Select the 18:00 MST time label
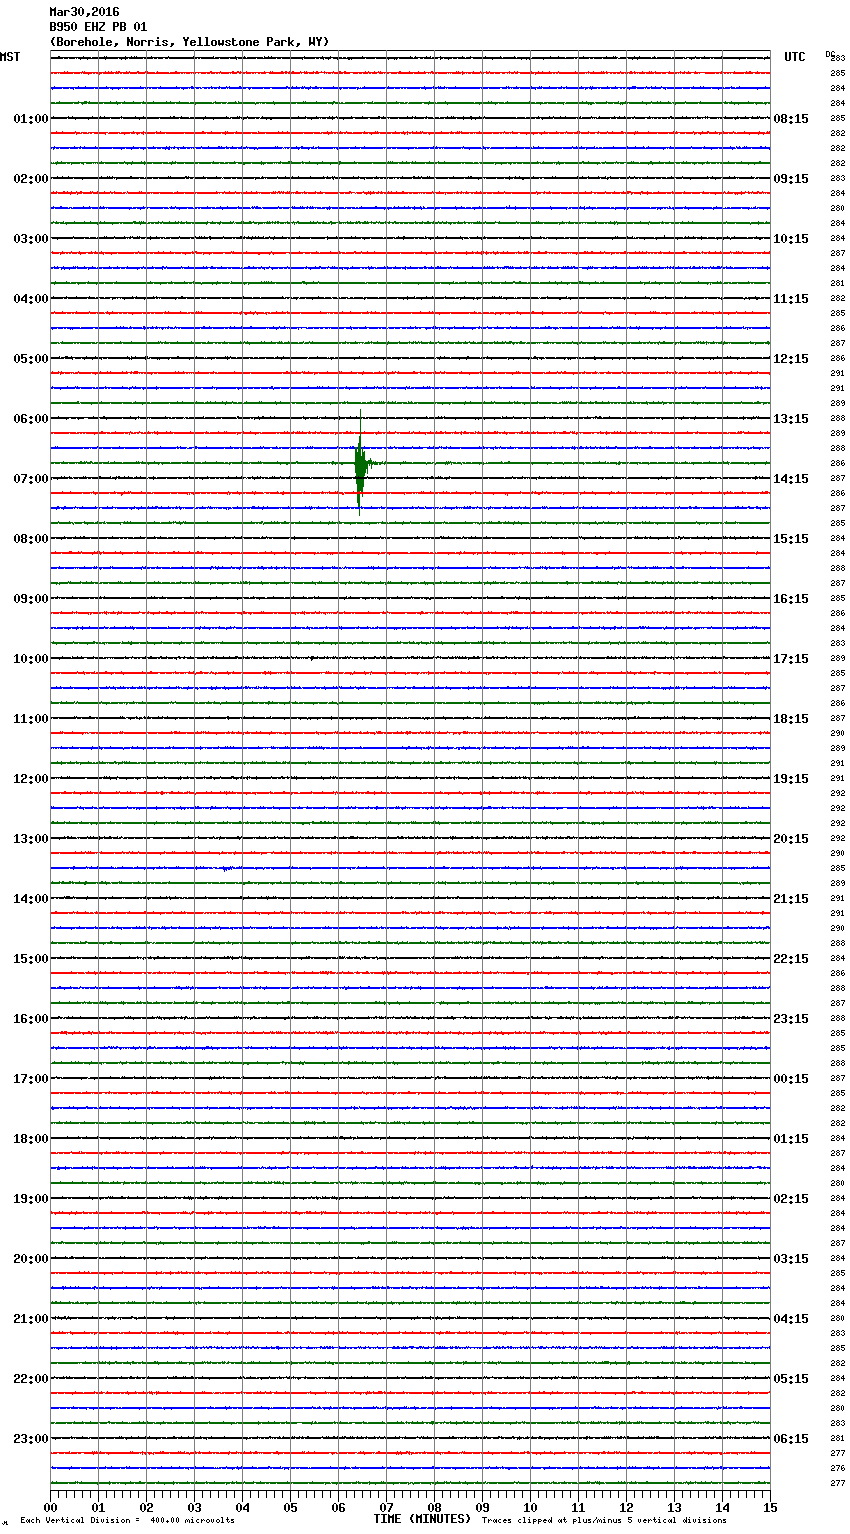Viewport: 850px width, 1534px height. tap(30, 1139)
